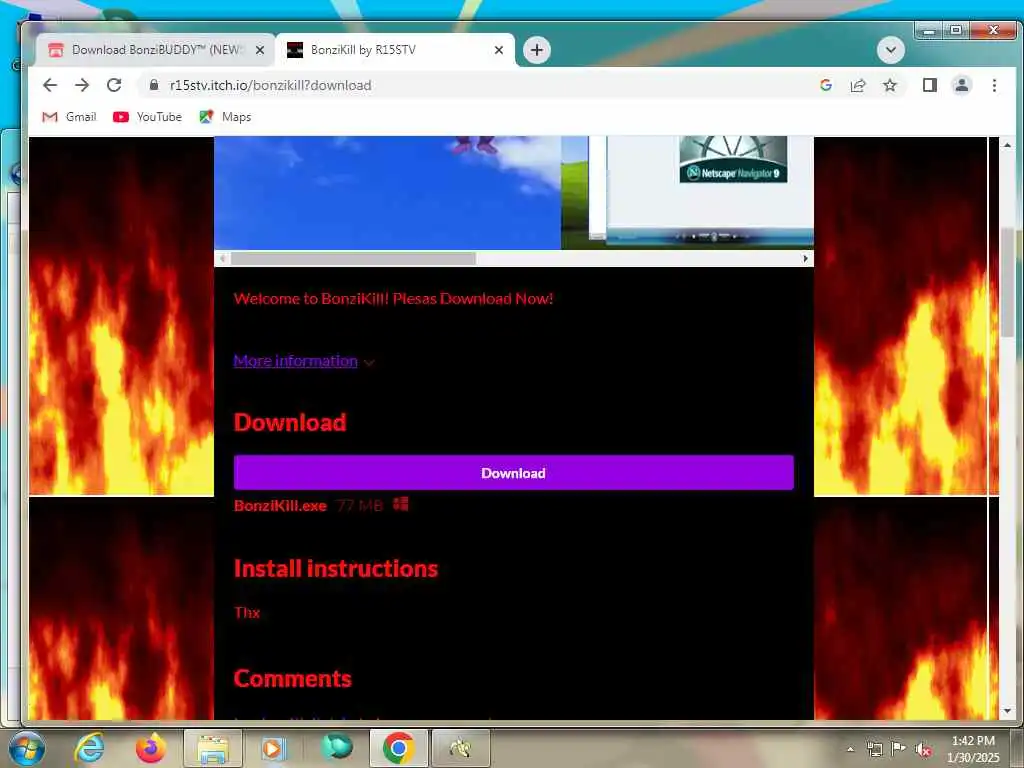The height and width of the screenshot is (768, 1024).
Task: Switch to Download BonziBUDDY tab
Action: click(x=155, y=50)
